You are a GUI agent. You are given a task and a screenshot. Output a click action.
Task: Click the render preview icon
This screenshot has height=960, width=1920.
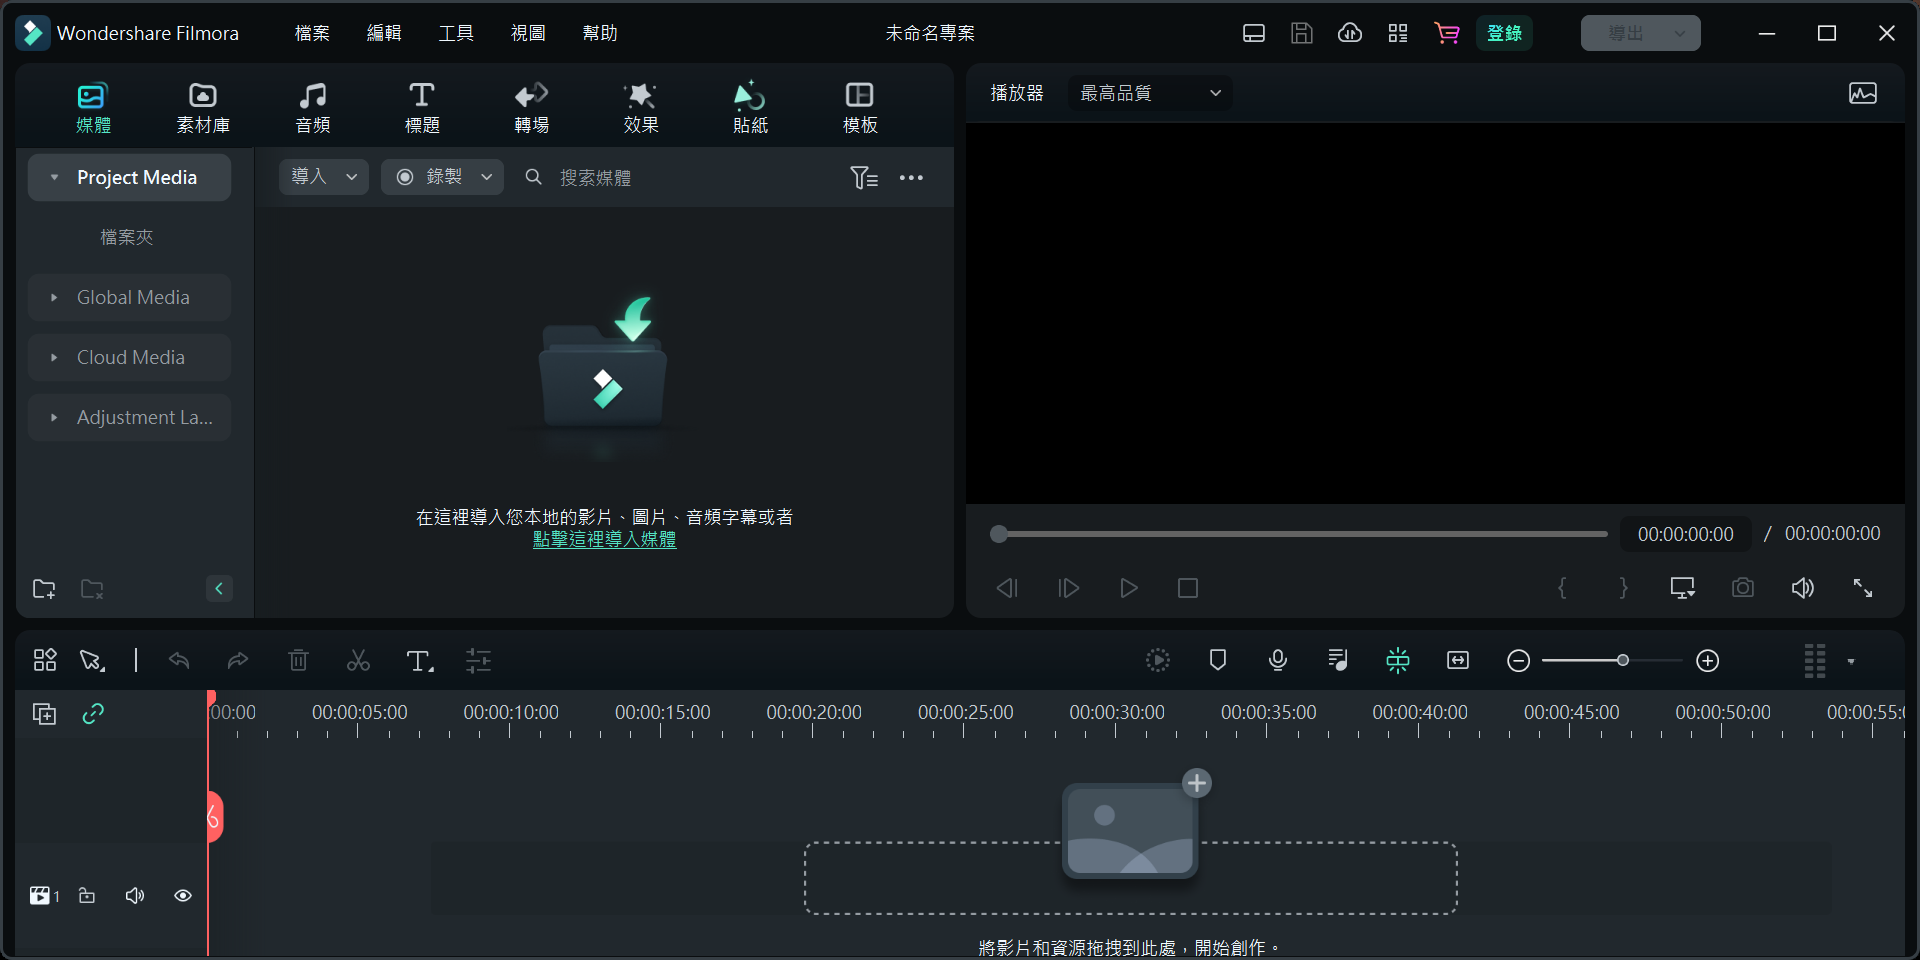tap(1158, 660)
